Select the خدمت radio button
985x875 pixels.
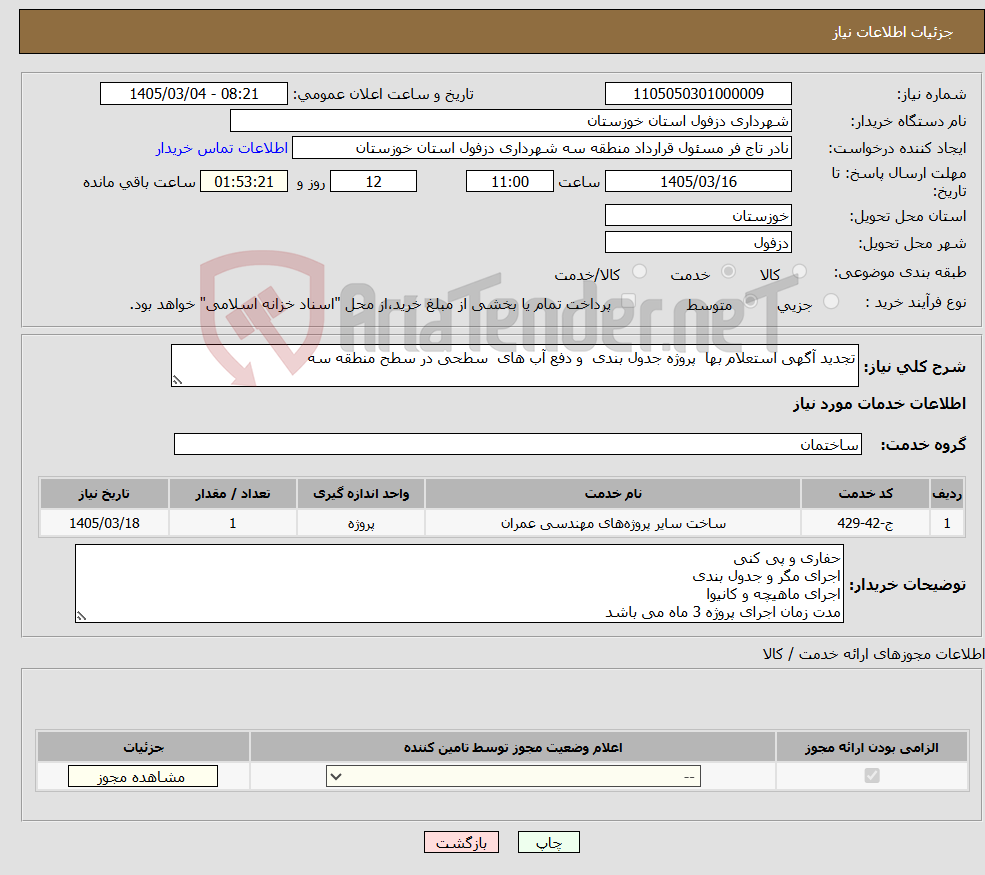click(728, 271)
